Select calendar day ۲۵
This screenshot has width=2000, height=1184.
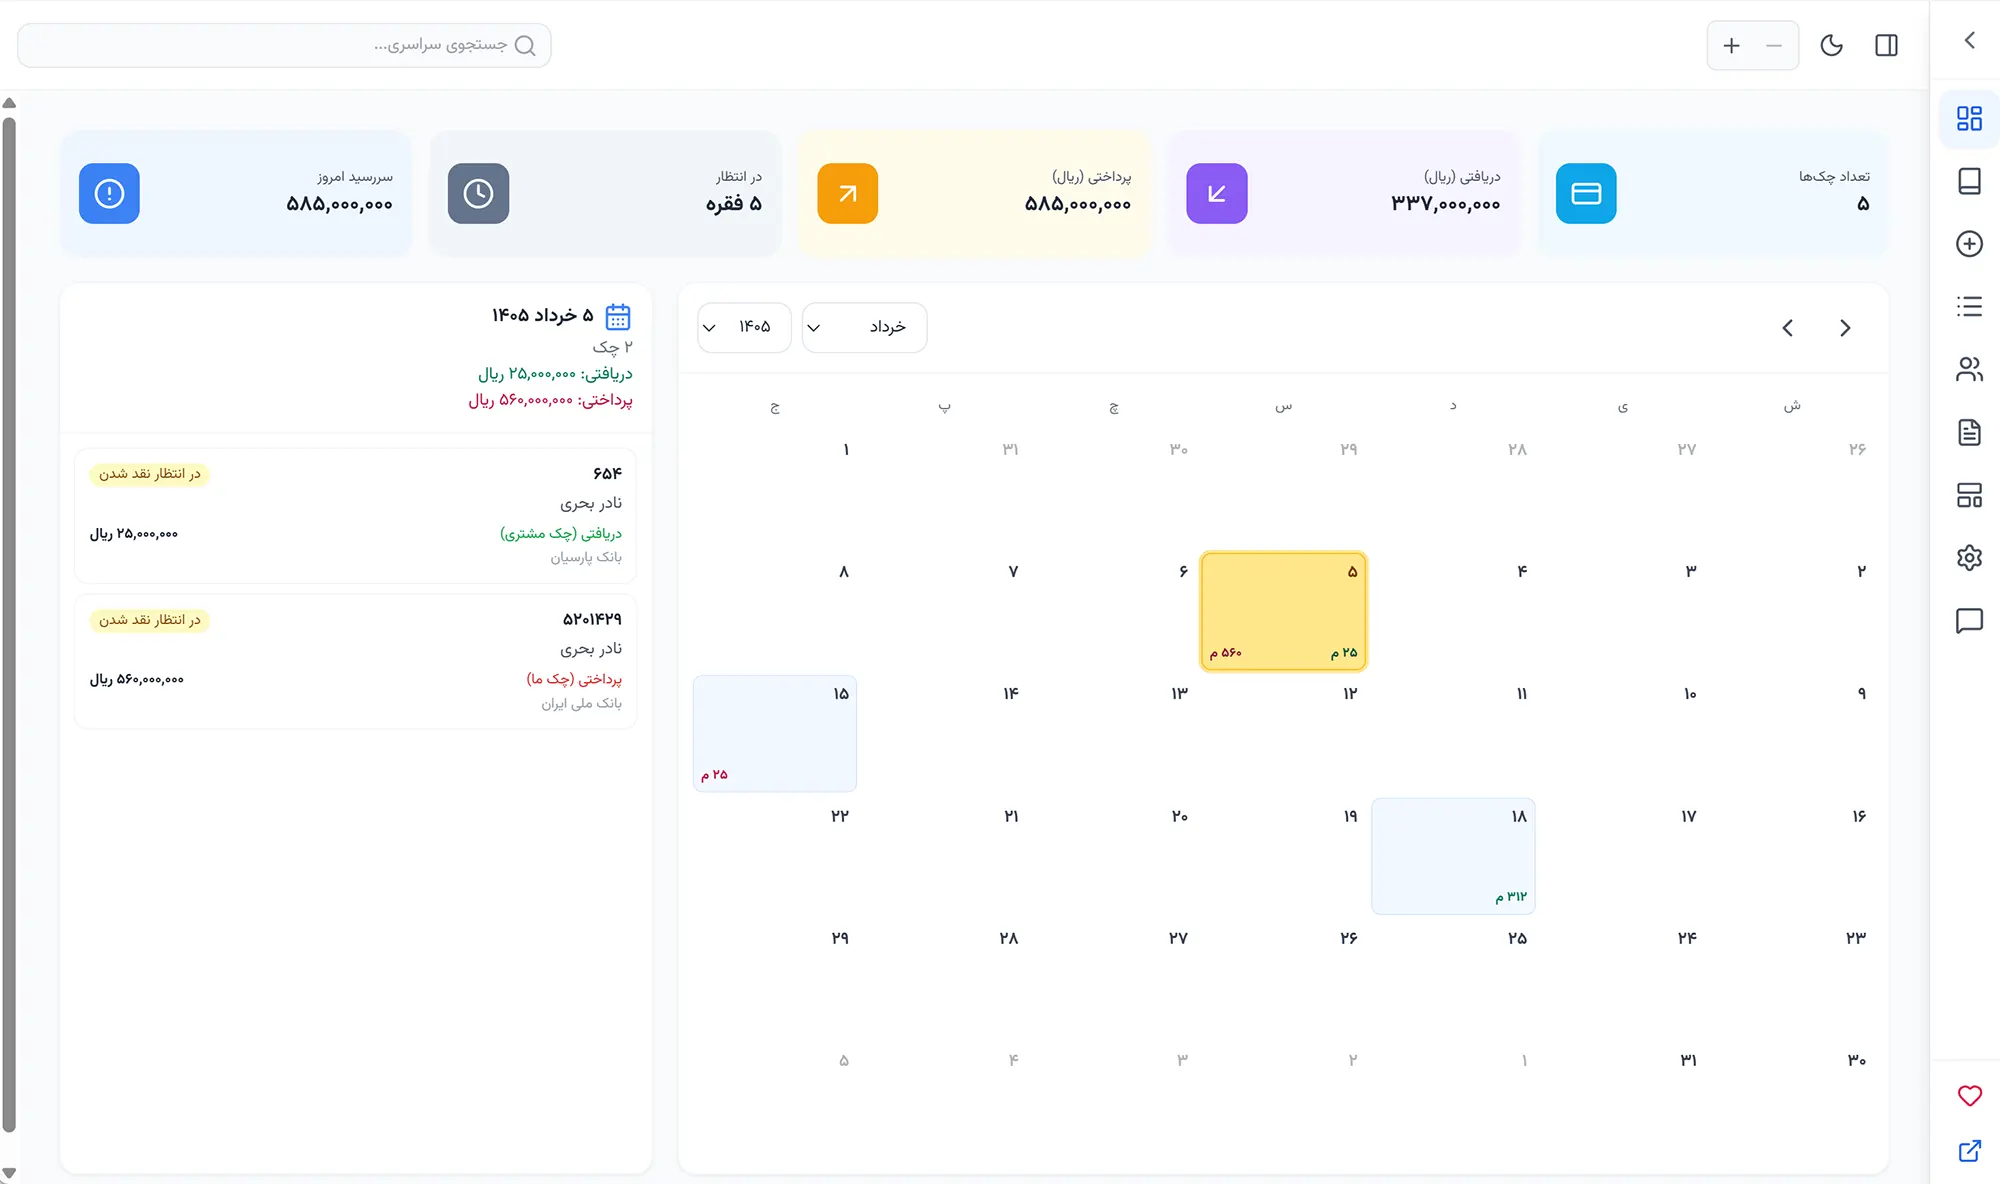[1453, 978]
